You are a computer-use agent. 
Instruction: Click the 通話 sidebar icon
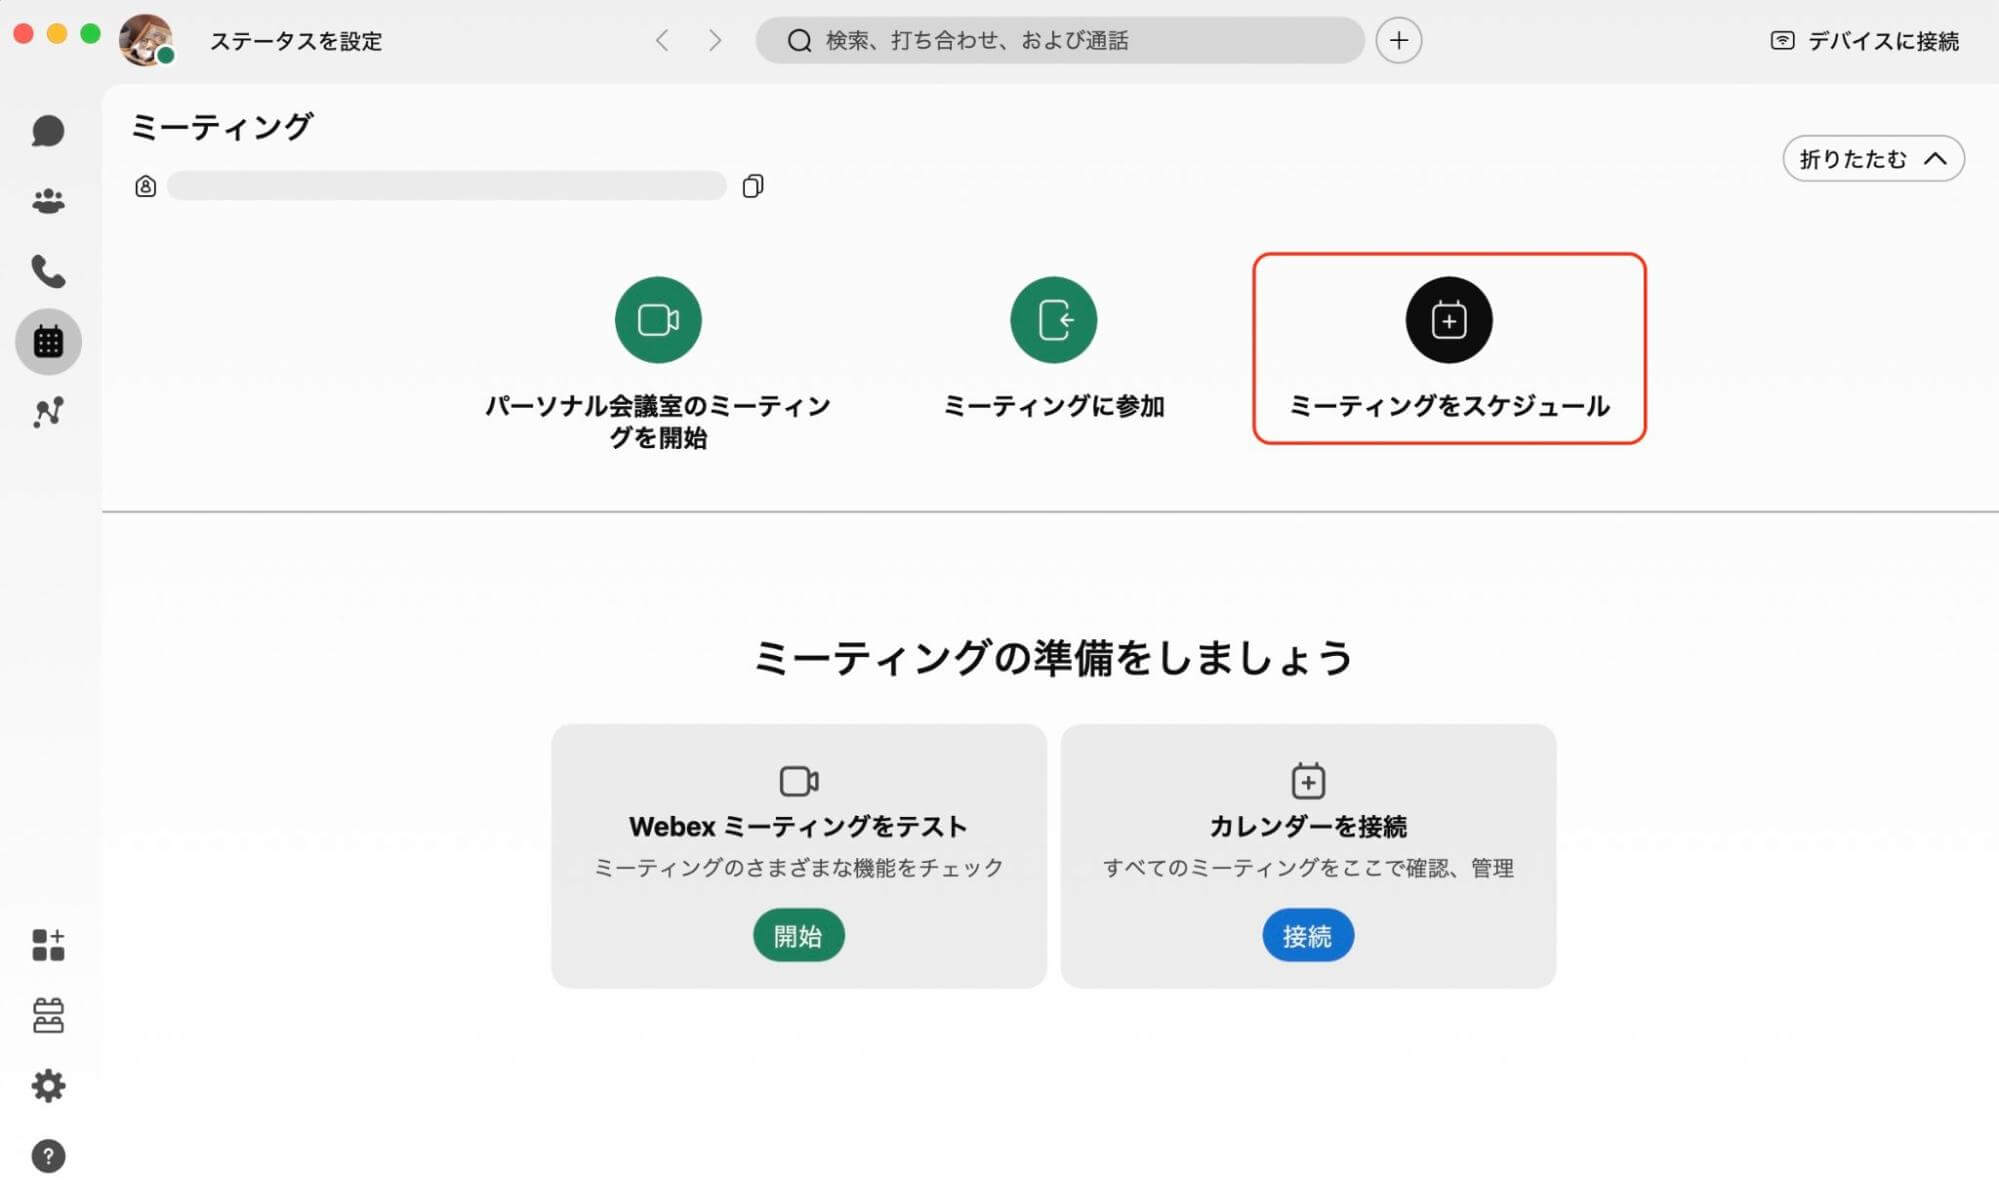pos(48,271)
